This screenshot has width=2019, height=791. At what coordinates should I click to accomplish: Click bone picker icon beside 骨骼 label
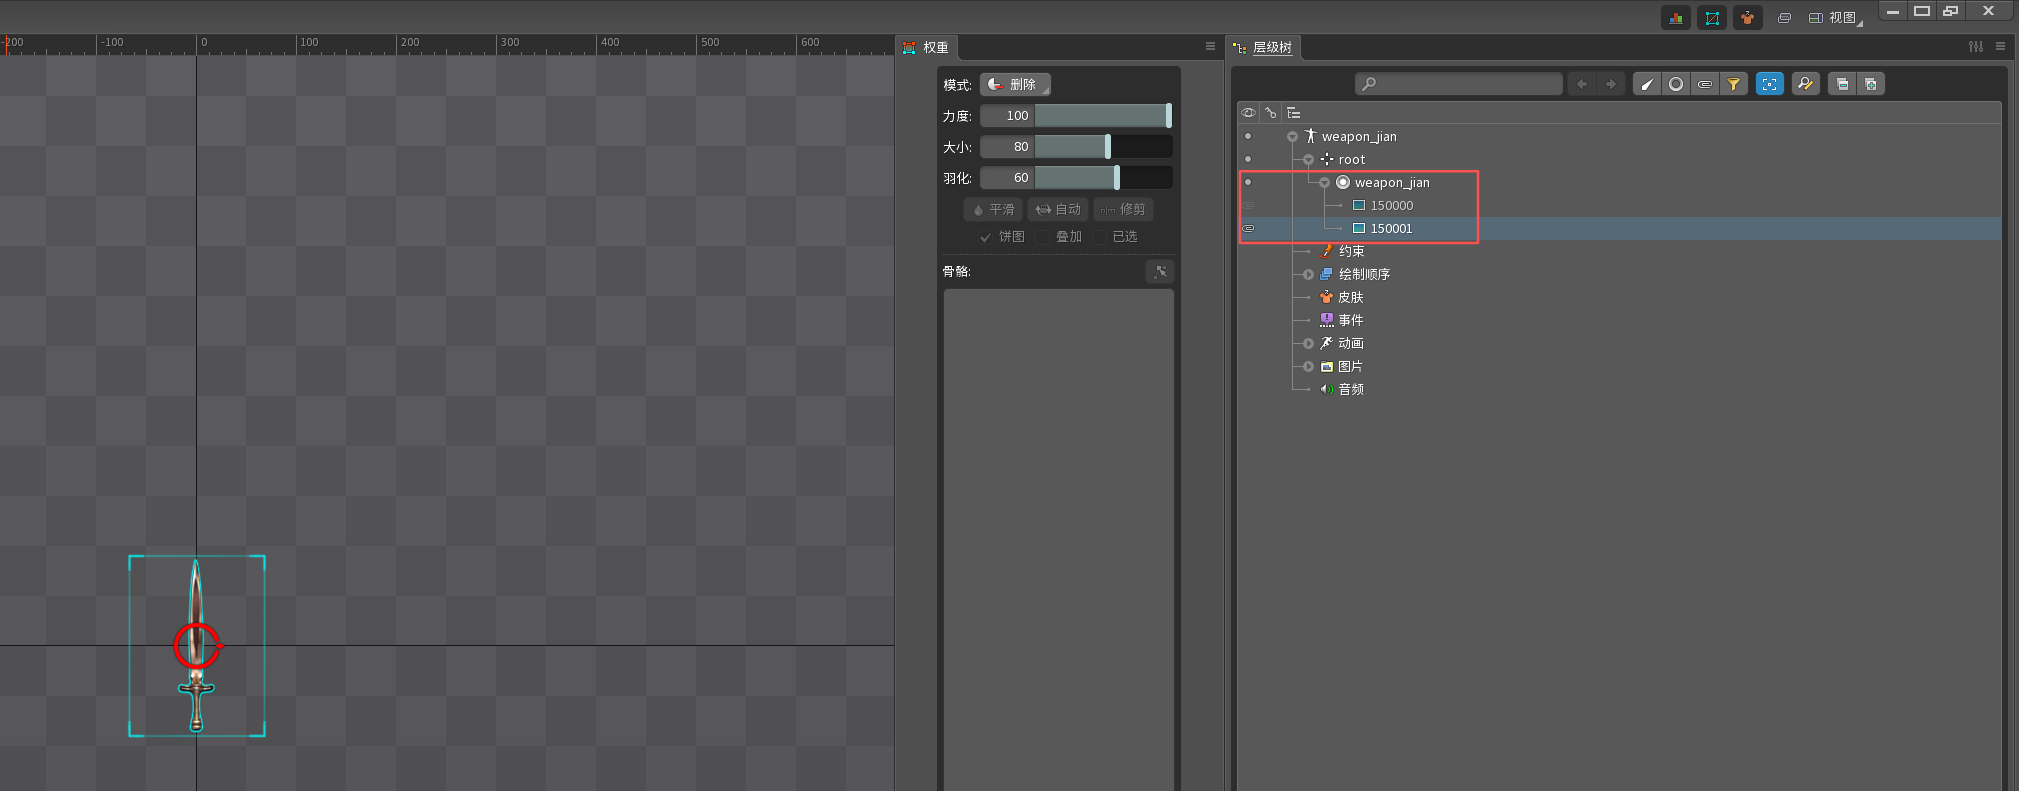coord(1160,271)
